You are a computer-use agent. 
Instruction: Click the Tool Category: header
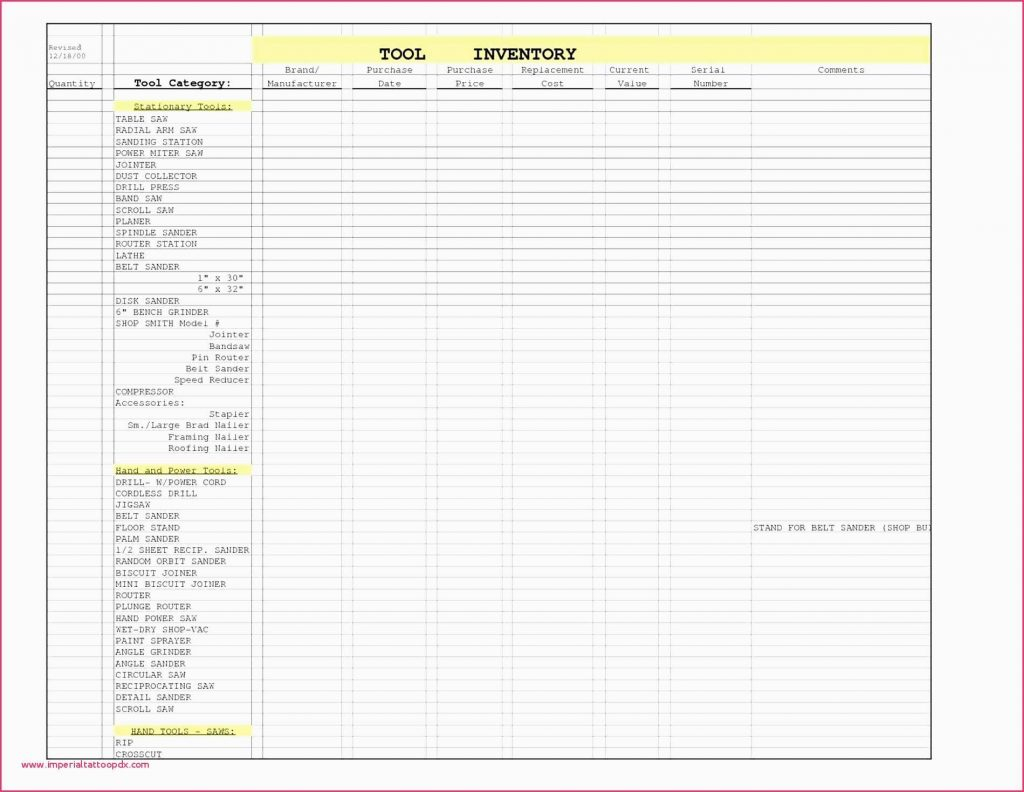[x=182, y=83]
